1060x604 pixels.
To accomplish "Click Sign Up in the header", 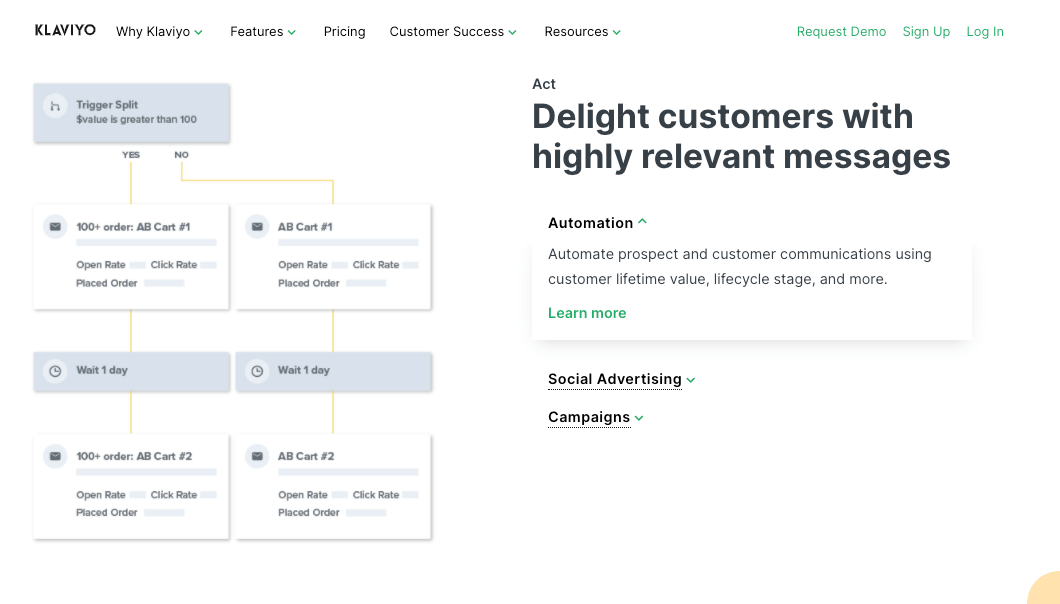I will click(x=926, y=32).
